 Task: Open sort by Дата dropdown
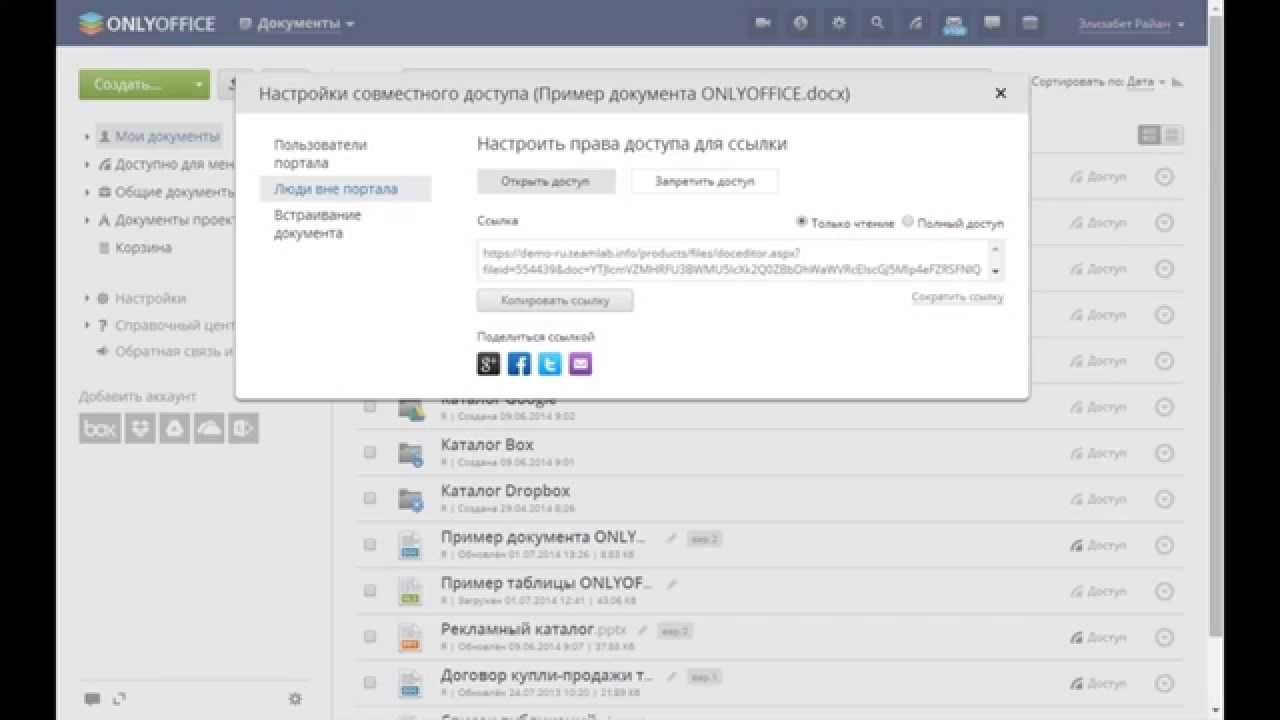(1147, 82)
